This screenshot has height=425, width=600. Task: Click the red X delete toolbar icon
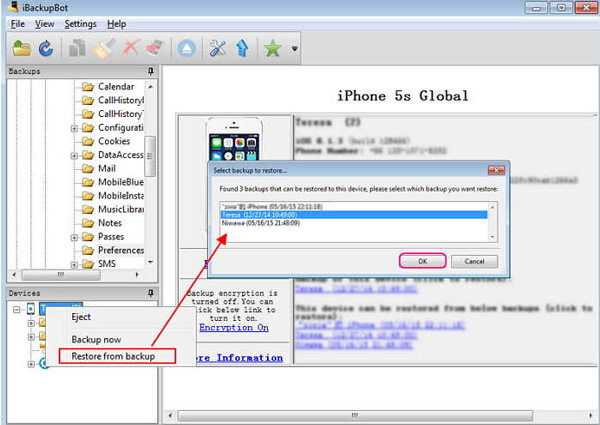pos(131,49)
